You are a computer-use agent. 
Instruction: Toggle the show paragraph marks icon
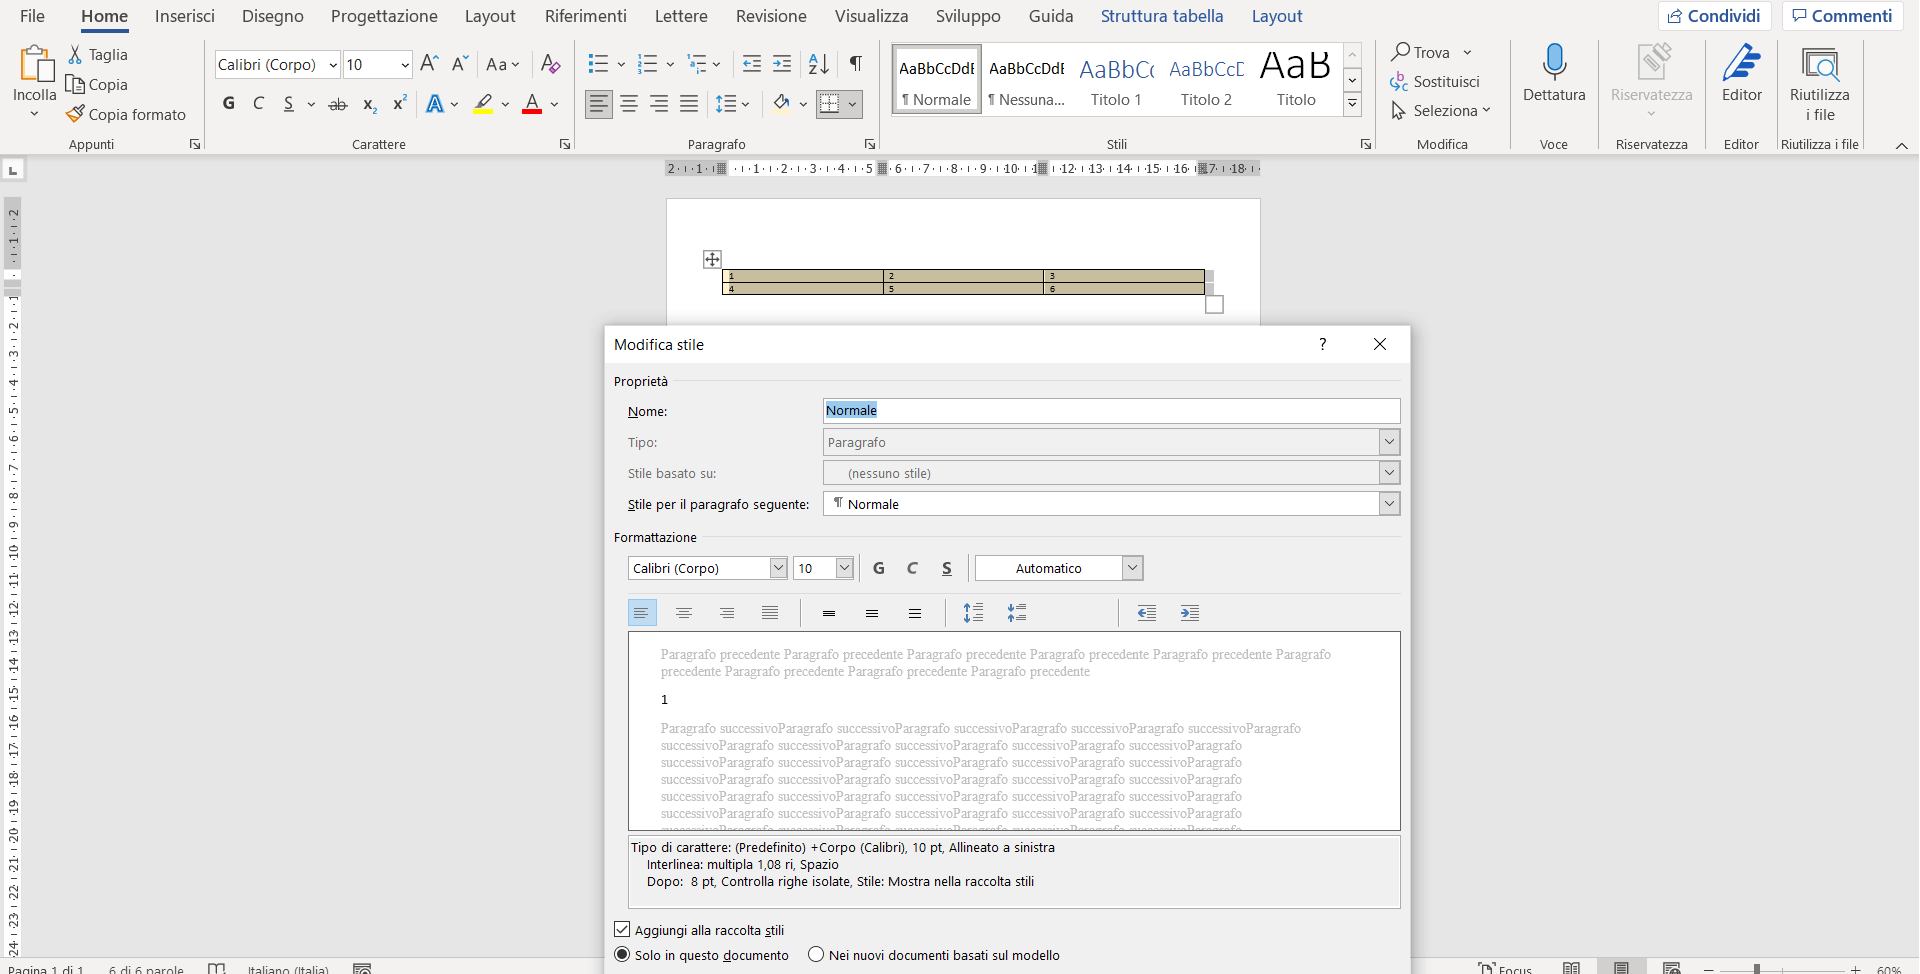856,64
